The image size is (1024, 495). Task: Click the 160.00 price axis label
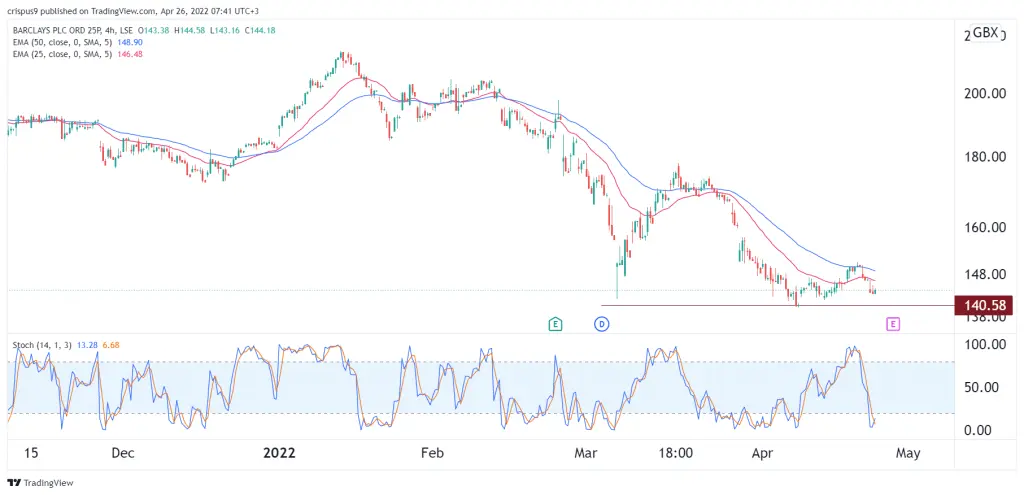[984, 228]
